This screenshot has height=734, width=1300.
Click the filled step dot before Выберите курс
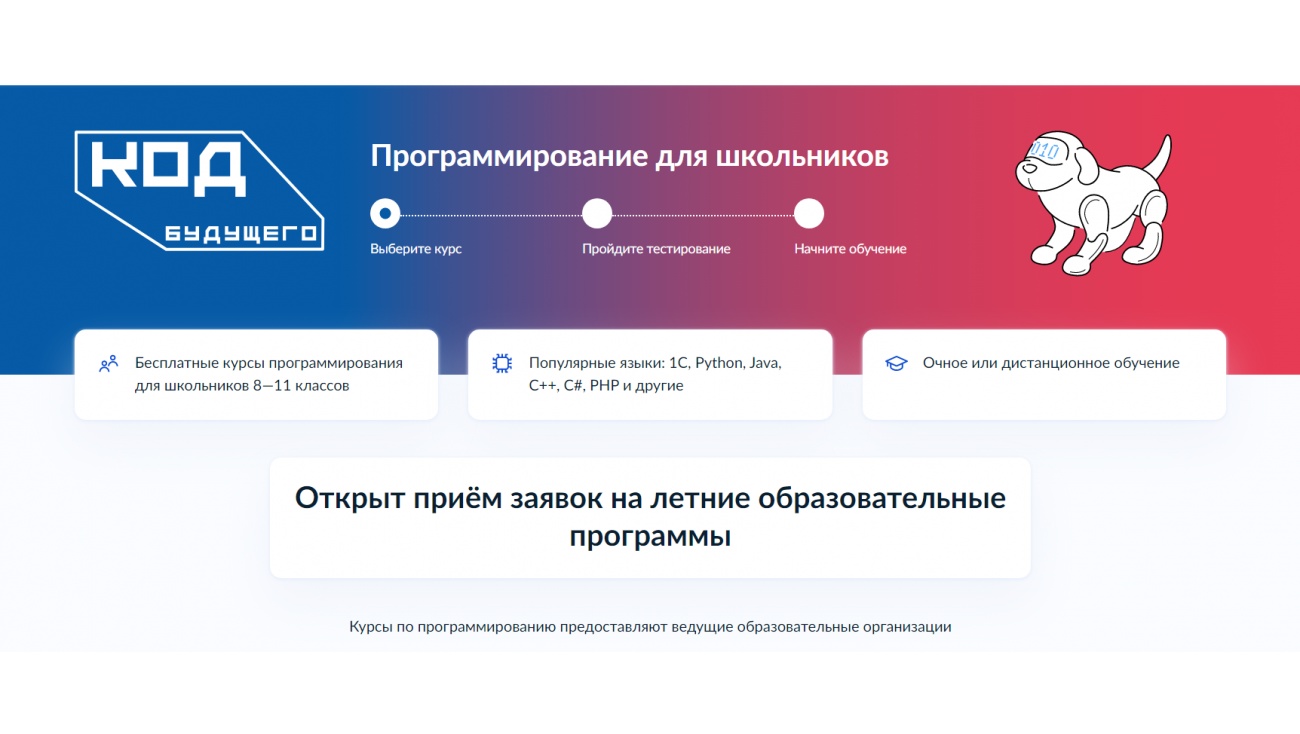point(385,213)
